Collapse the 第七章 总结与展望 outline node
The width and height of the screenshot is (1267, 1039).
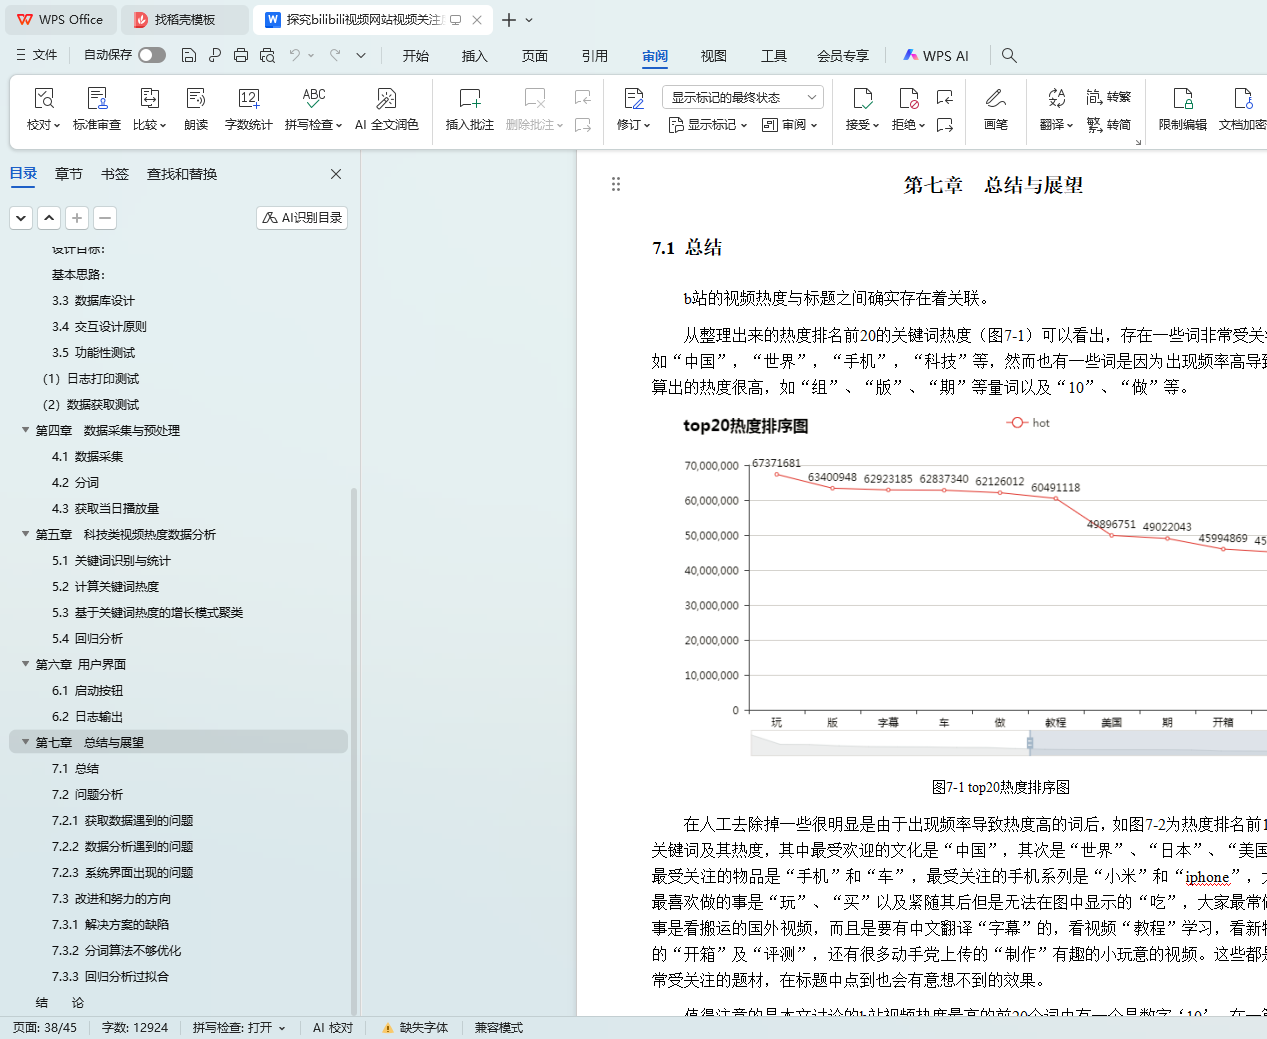pyautogui.click(x=26, y=742)
